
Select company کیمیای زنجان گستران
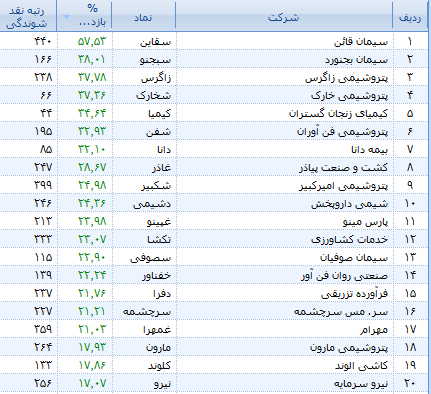coord(338,114)
